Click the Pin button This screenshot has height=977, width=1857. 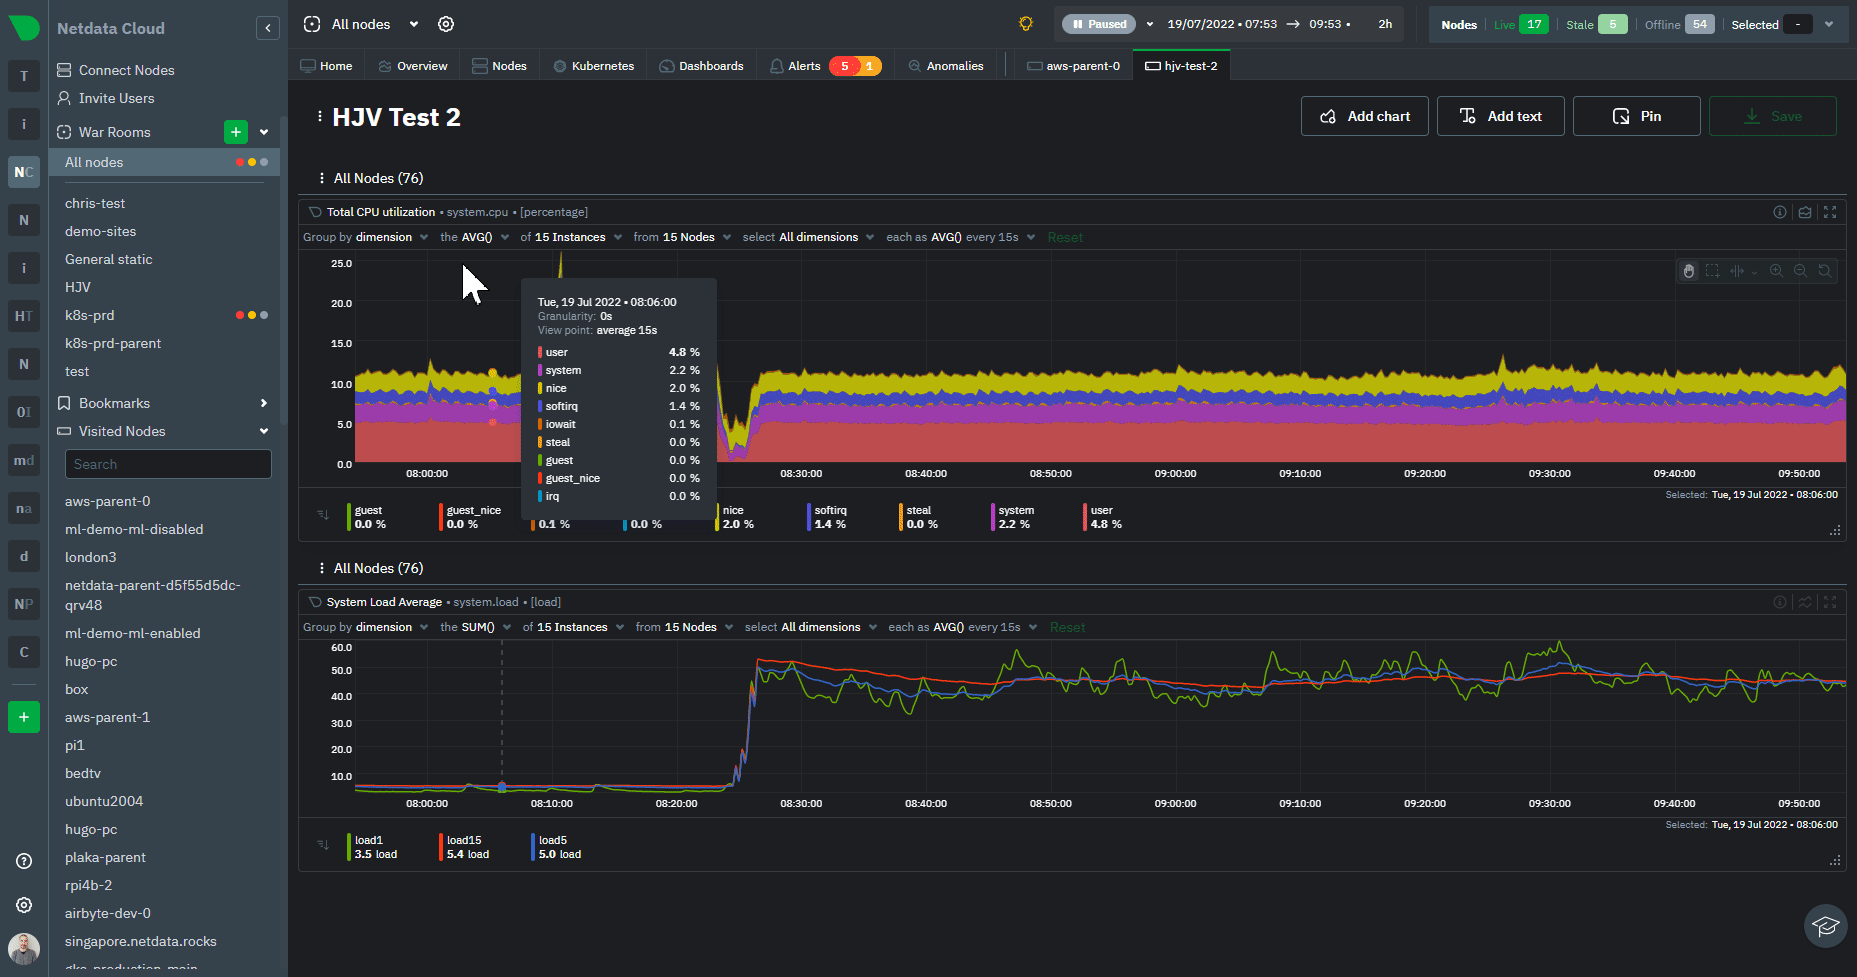(x=1636, y=116)
